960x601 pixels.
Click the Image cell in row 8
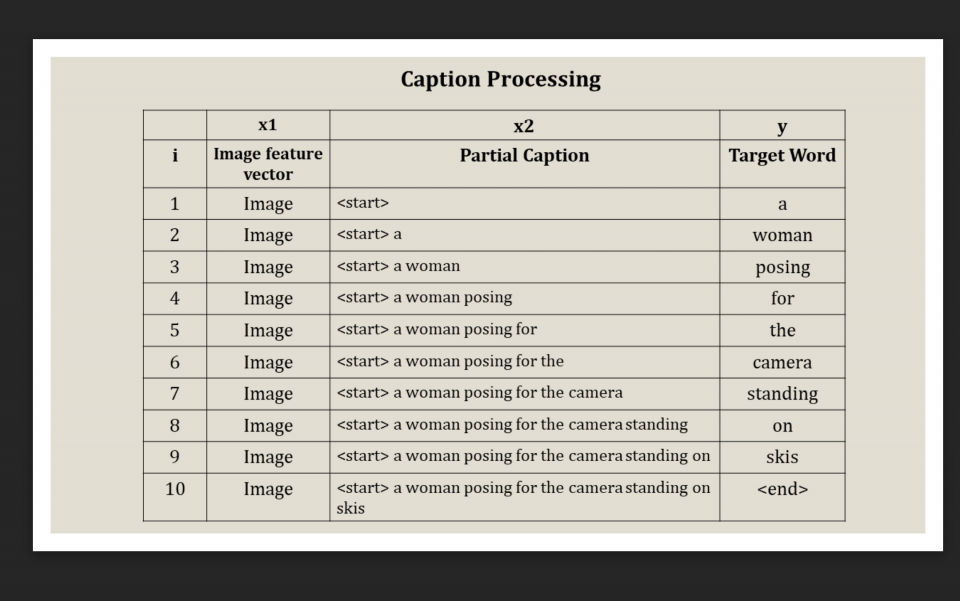pyautogui.click(x=268, y=426)
